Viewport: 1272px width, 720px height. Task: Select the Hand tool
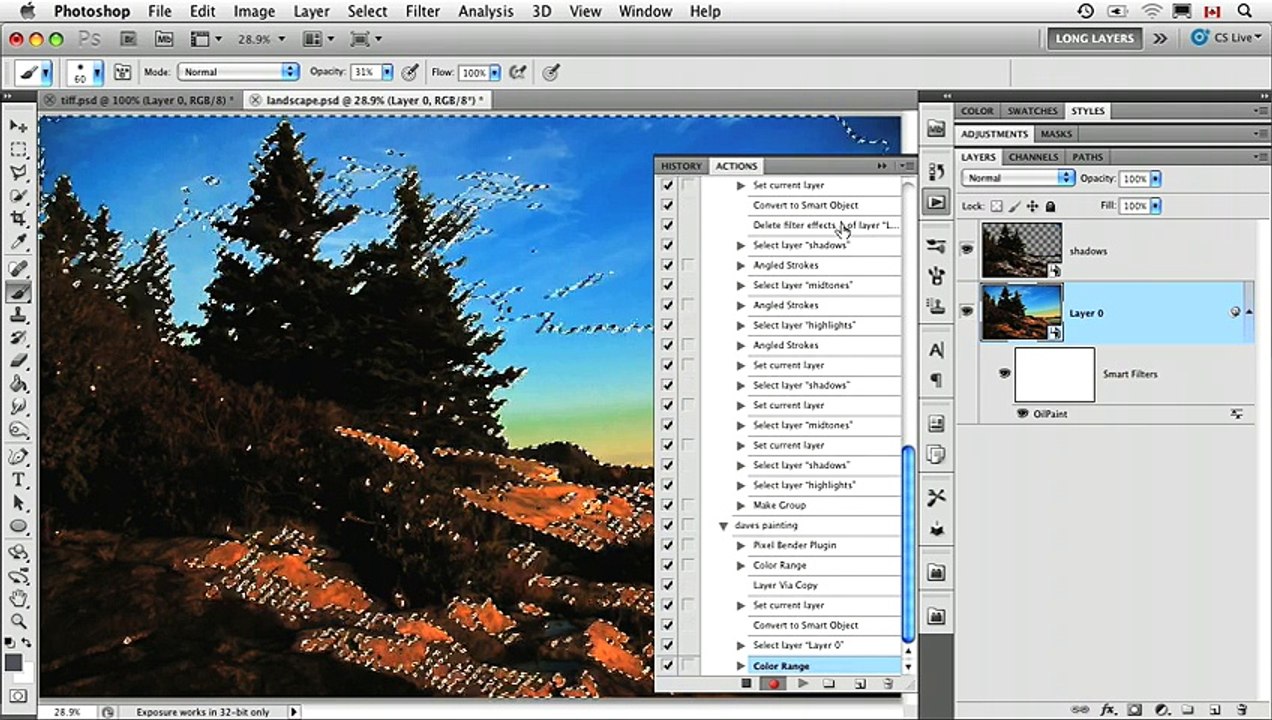pos(18,598)
